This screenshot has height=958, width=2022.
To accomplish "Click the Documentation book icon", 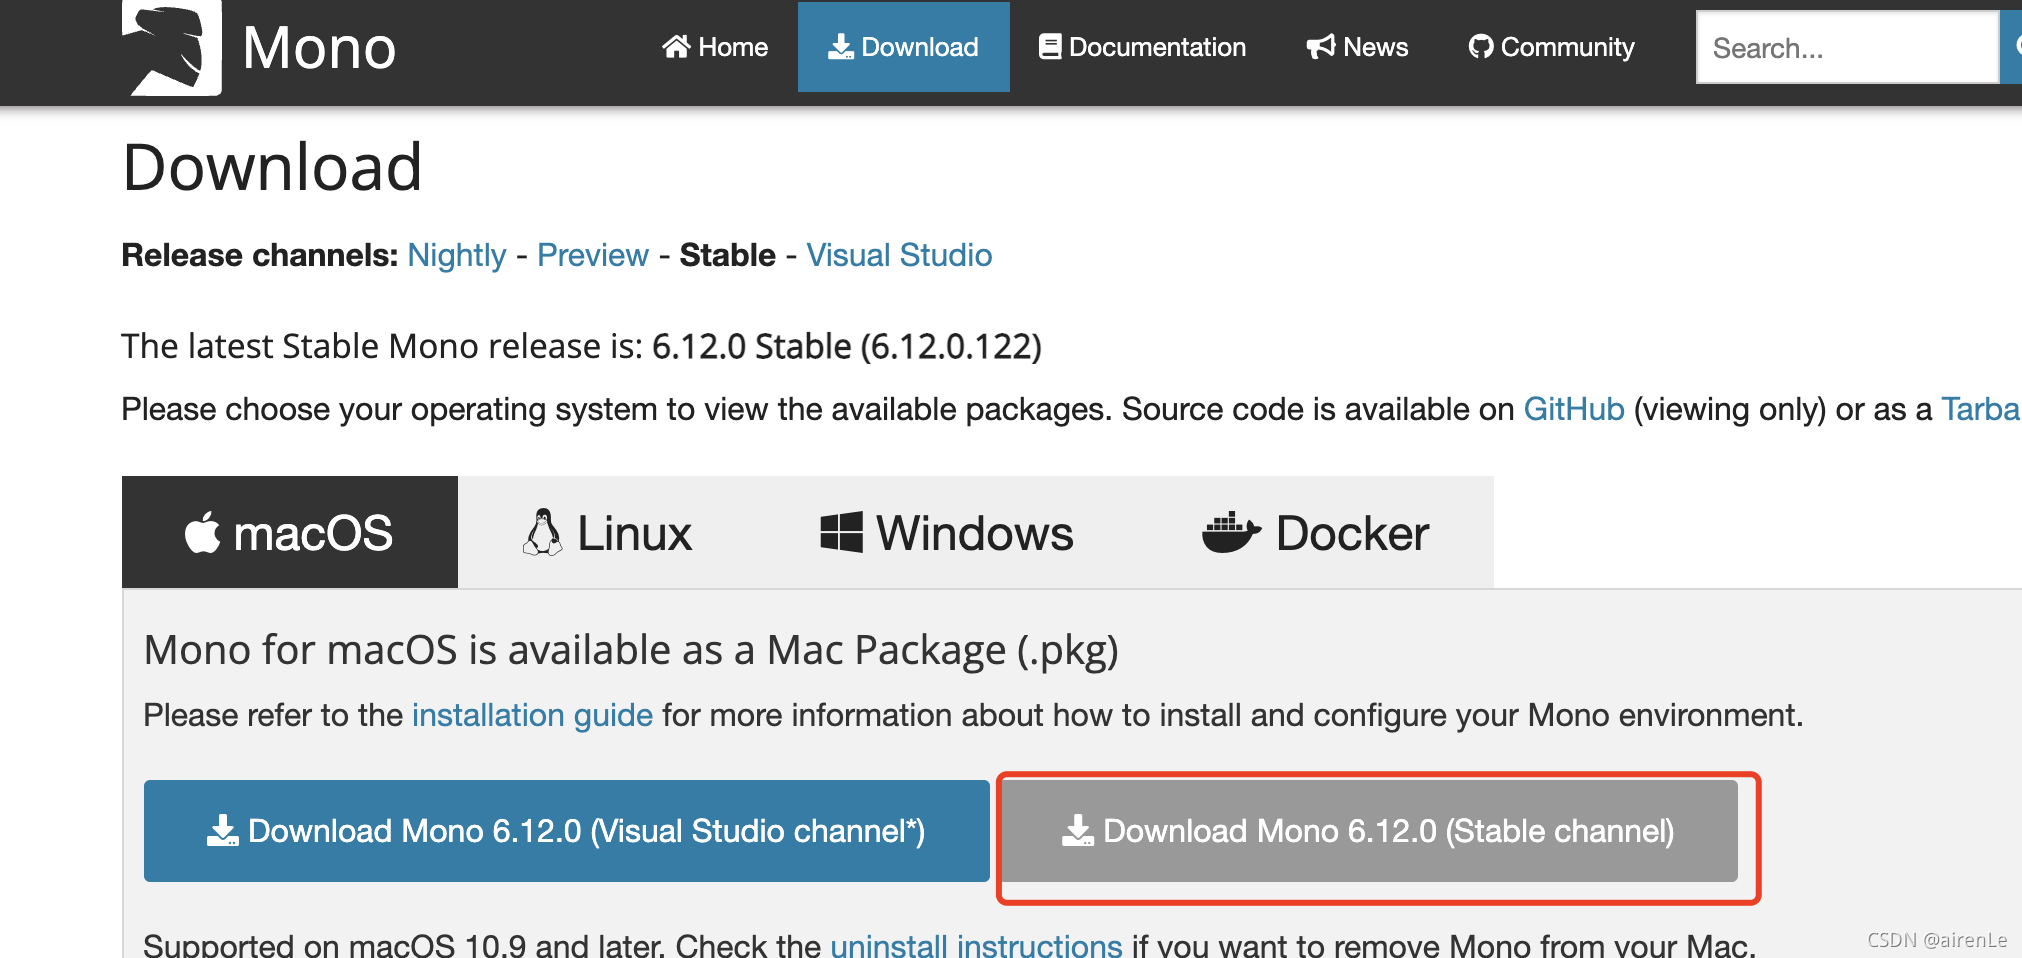I will click(x=1050, y=47).
